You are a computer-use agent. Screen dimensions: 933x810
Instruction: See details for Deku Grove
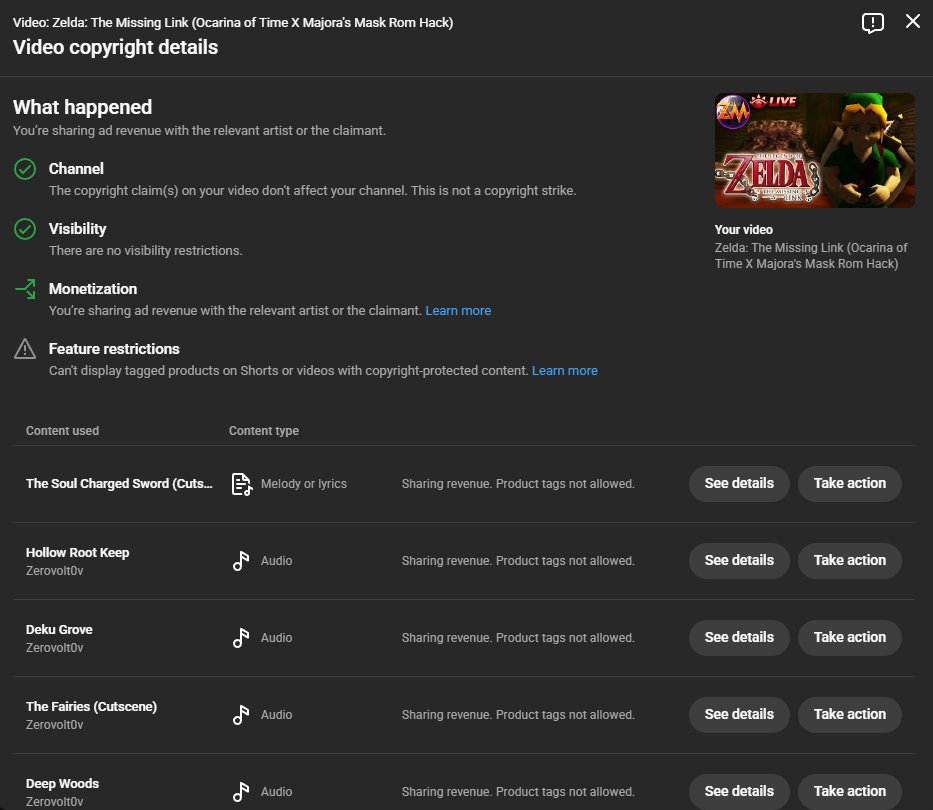coord(739,637)
